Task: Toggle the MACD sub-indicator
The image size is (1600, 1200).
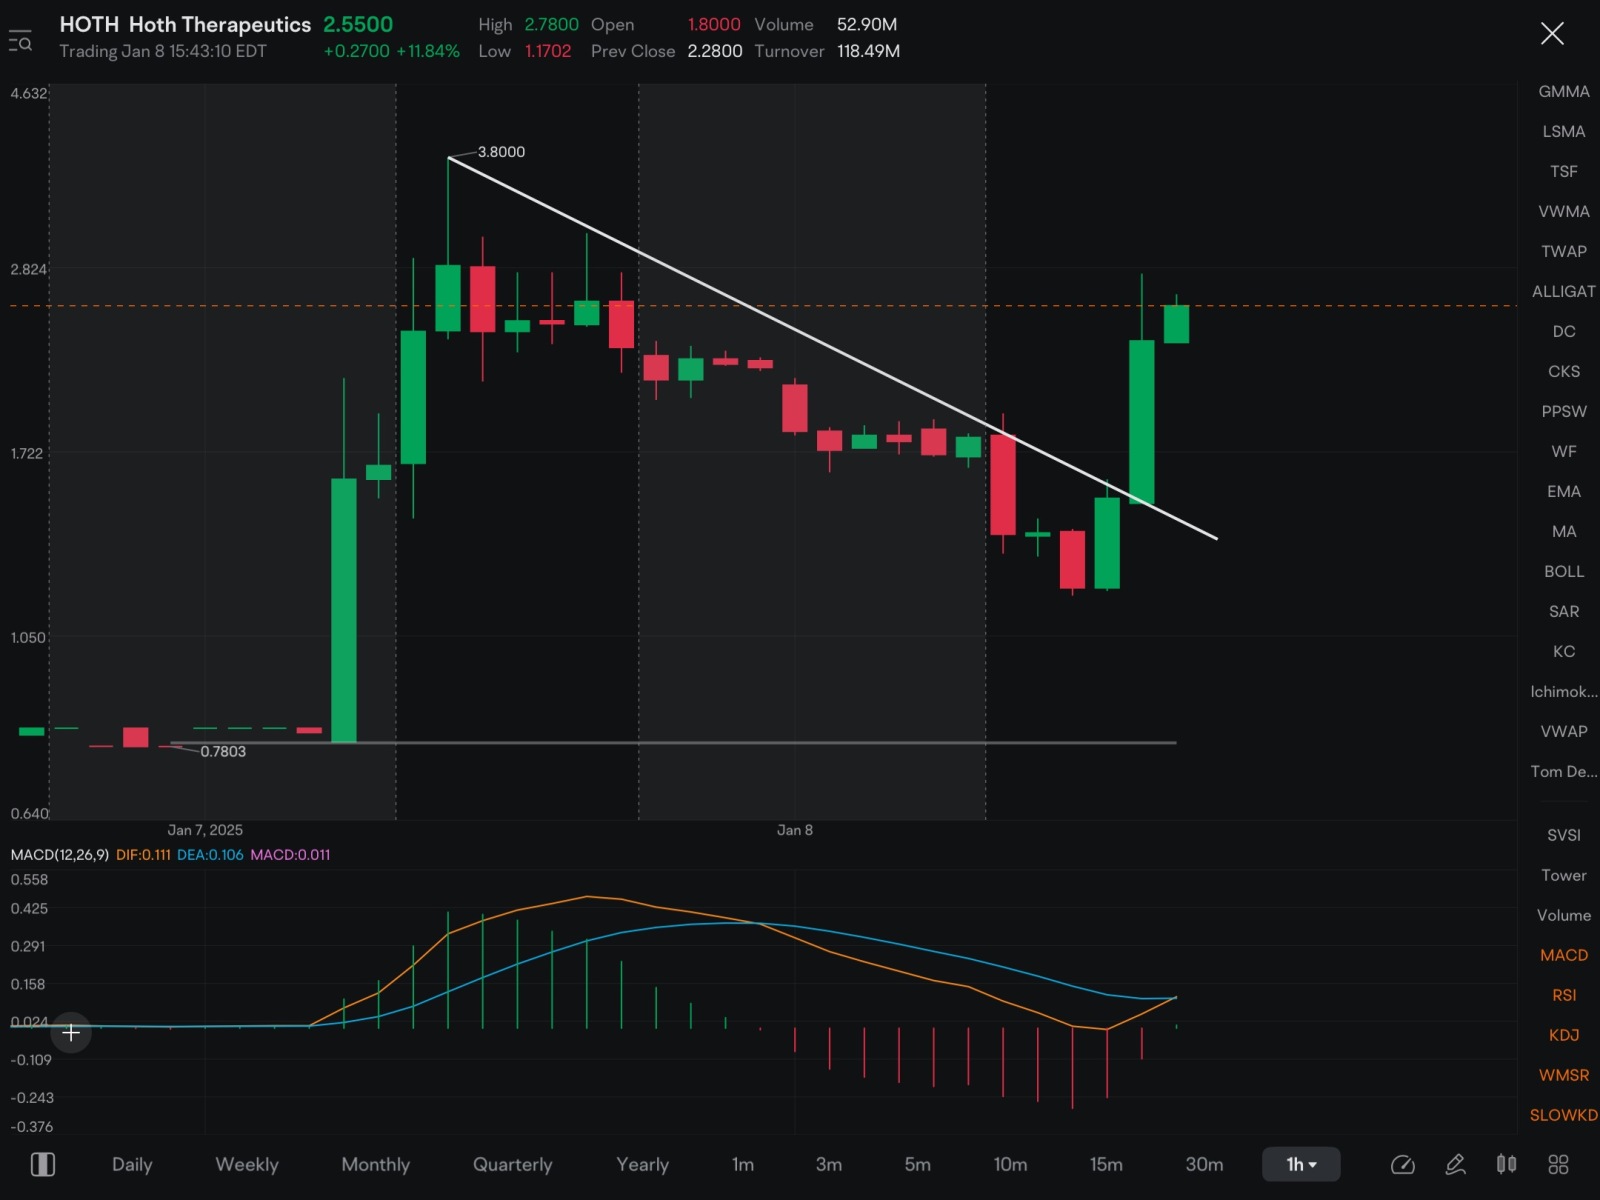Action: click(x=1564, y=955)
